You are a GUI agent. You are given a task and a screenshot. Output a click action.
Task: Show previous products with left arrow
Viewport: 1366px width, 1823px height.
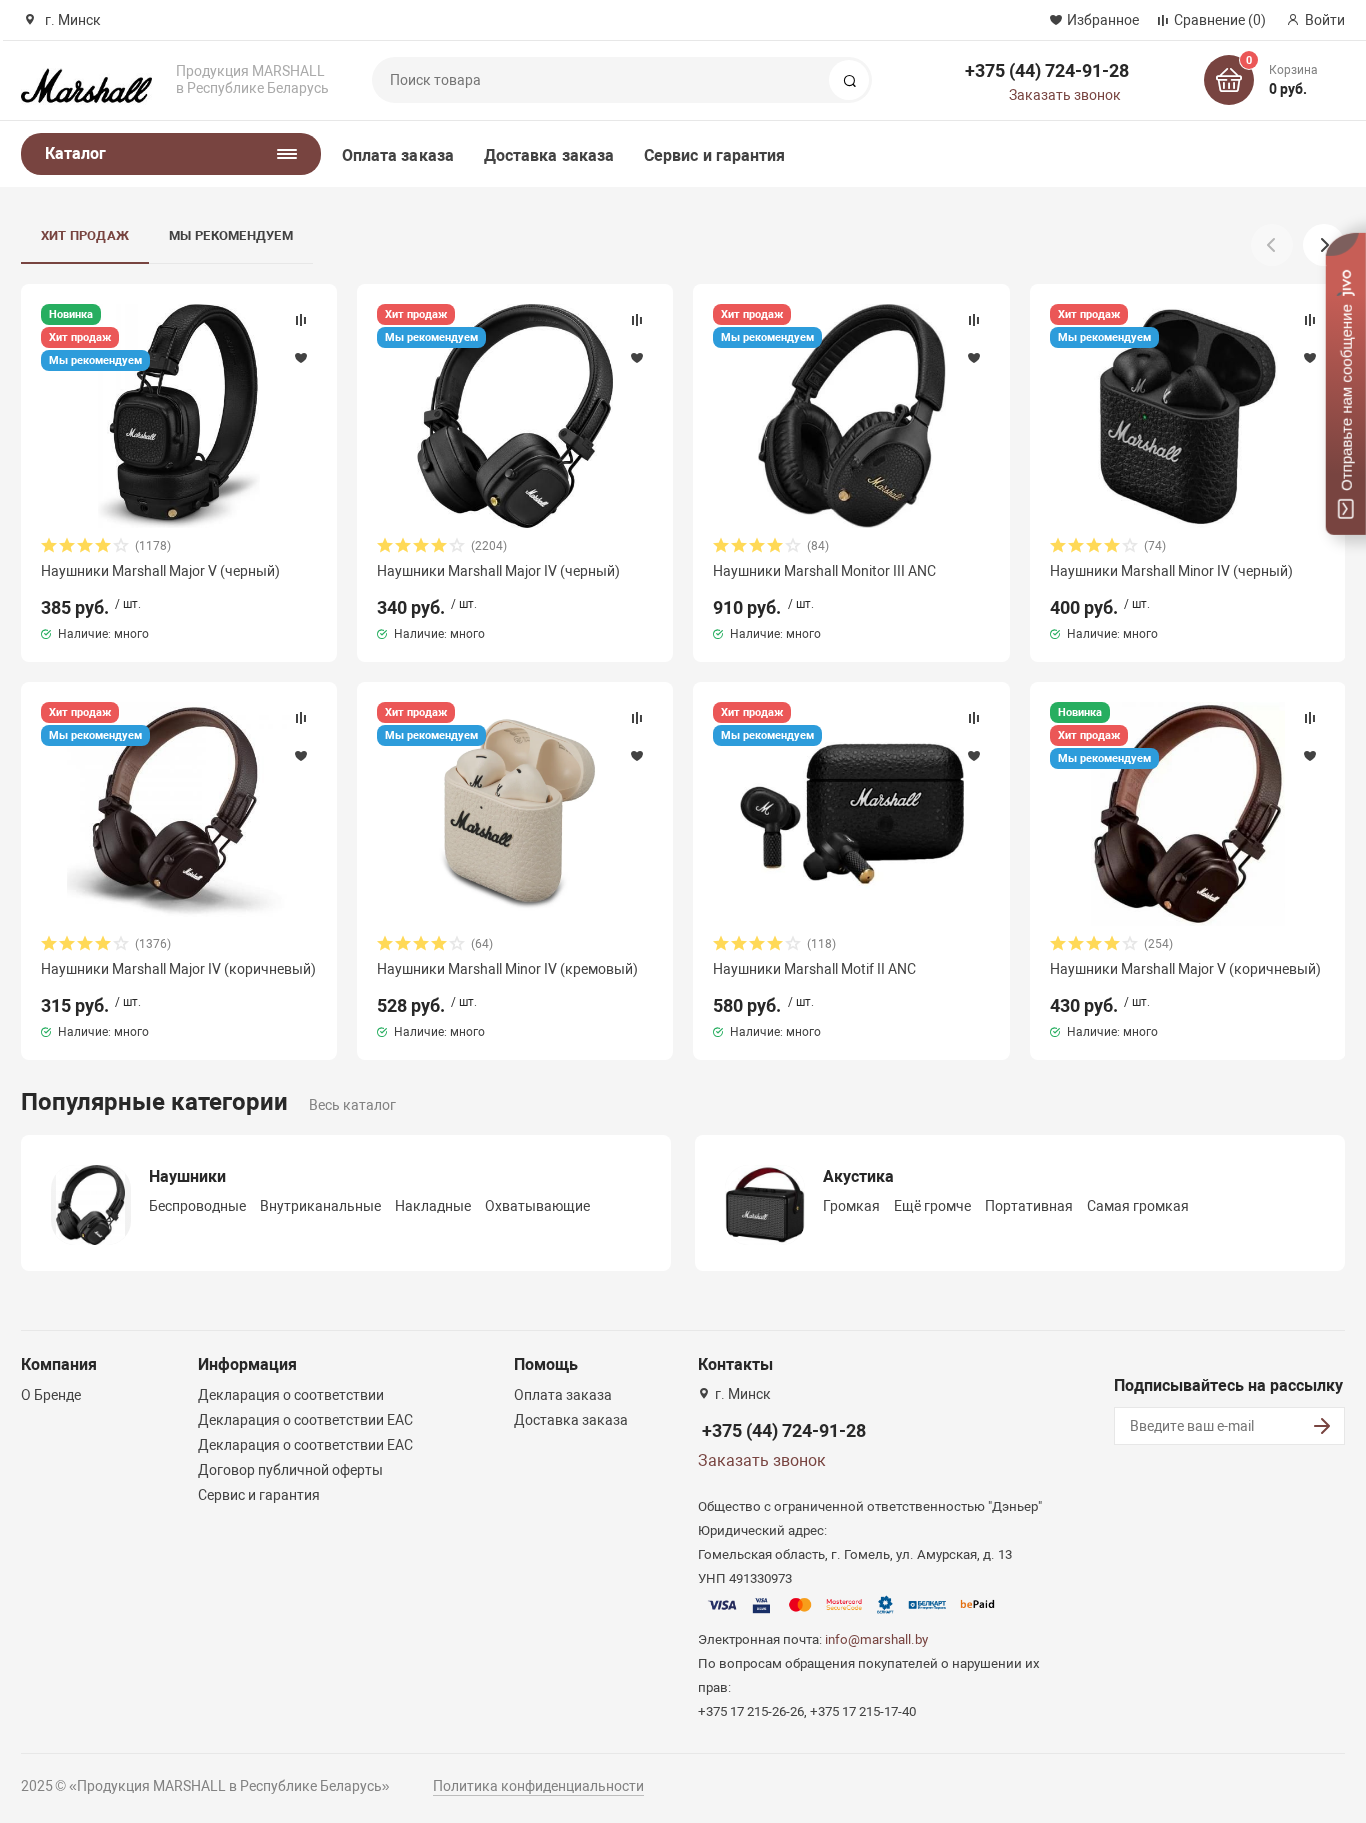1271,245
